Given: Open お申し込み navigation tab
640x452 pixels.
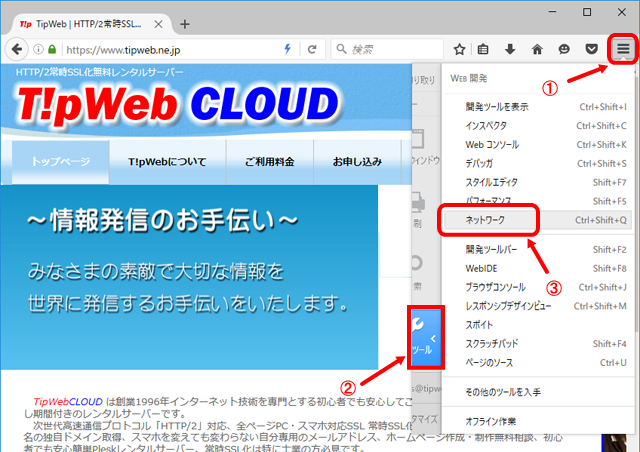Looking at the screenshot, I should 357,162.
